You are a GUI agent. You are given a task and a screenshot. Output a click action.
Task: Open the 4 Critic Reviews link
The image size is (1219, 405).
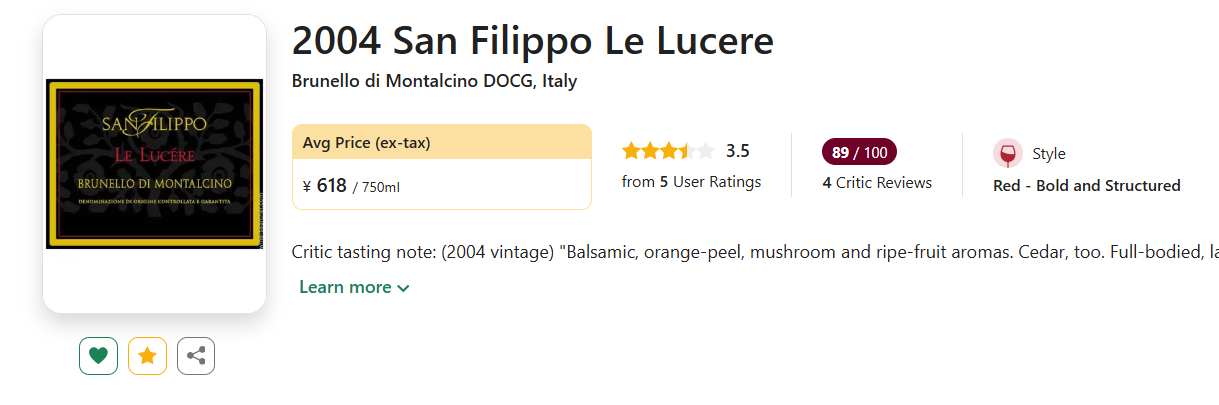877,183
